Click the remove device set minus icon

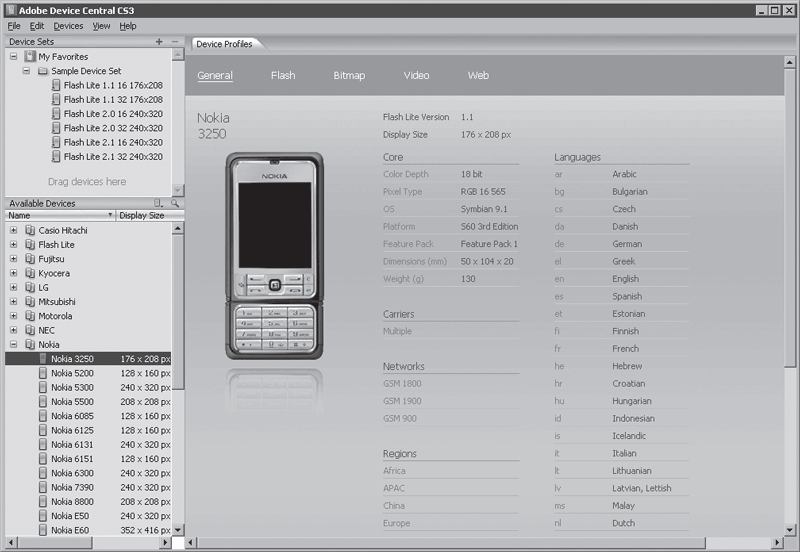tap(175, 41)
